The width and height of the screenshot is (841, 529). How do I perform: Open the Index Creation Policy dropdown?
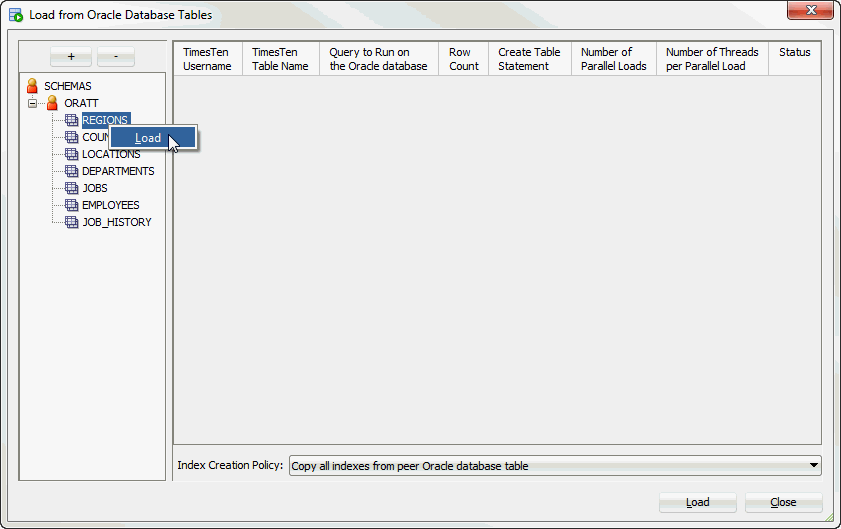(555, 466)
